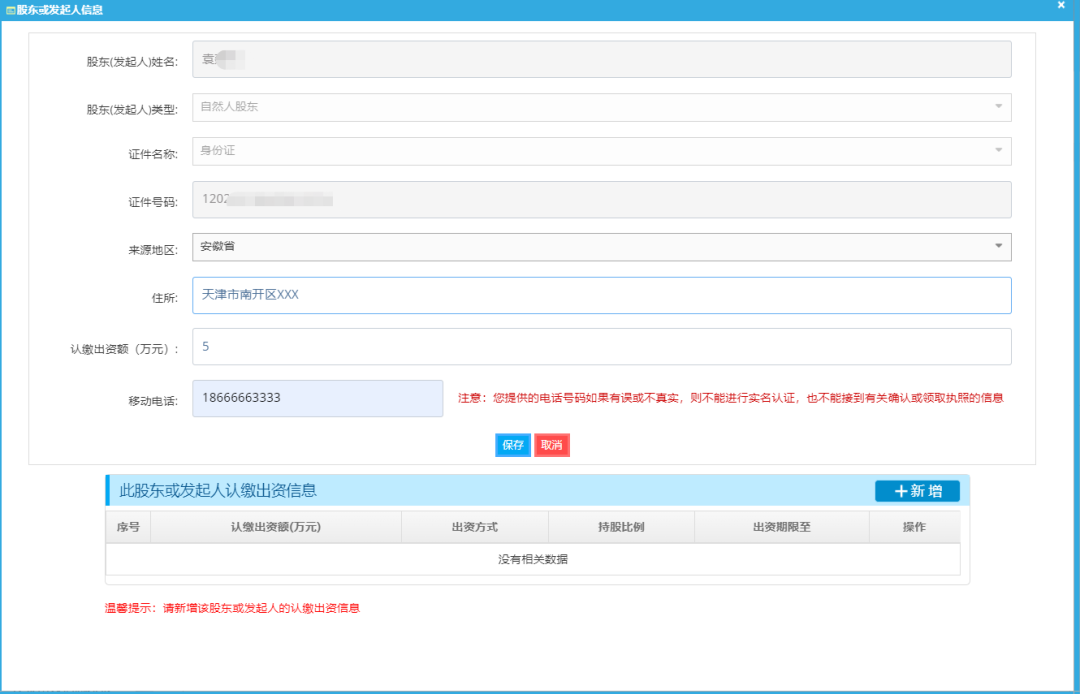This screenshot has height=694, width=1080.
Task: Click the 出资期限至 column header
Action: click(782, 527)
